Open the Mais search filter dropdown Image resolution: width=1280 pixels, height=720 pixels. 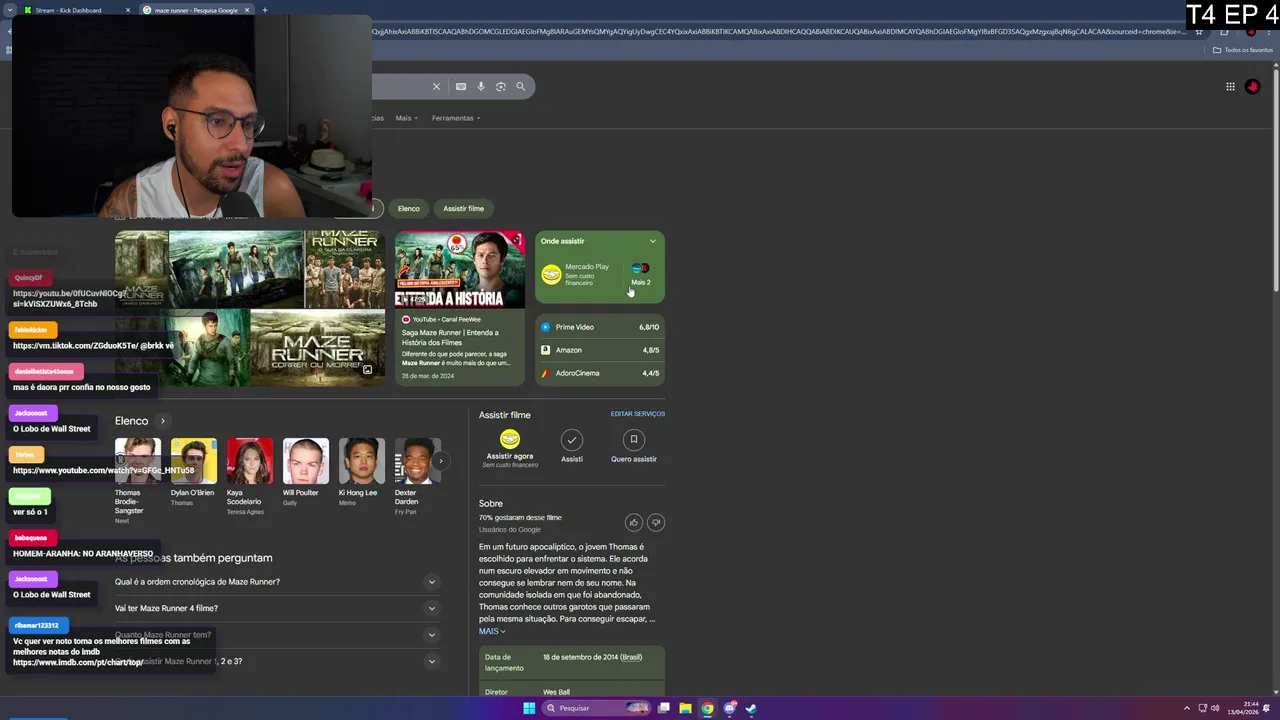point(406,118)
